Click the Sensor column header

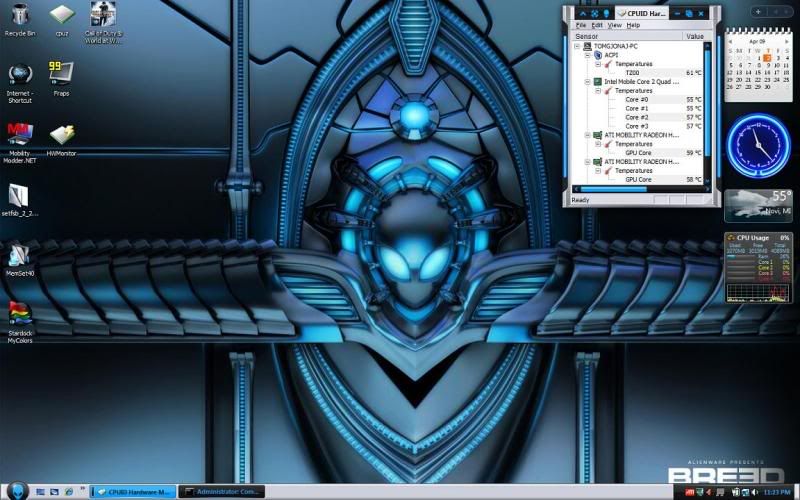tap(627, 36)
